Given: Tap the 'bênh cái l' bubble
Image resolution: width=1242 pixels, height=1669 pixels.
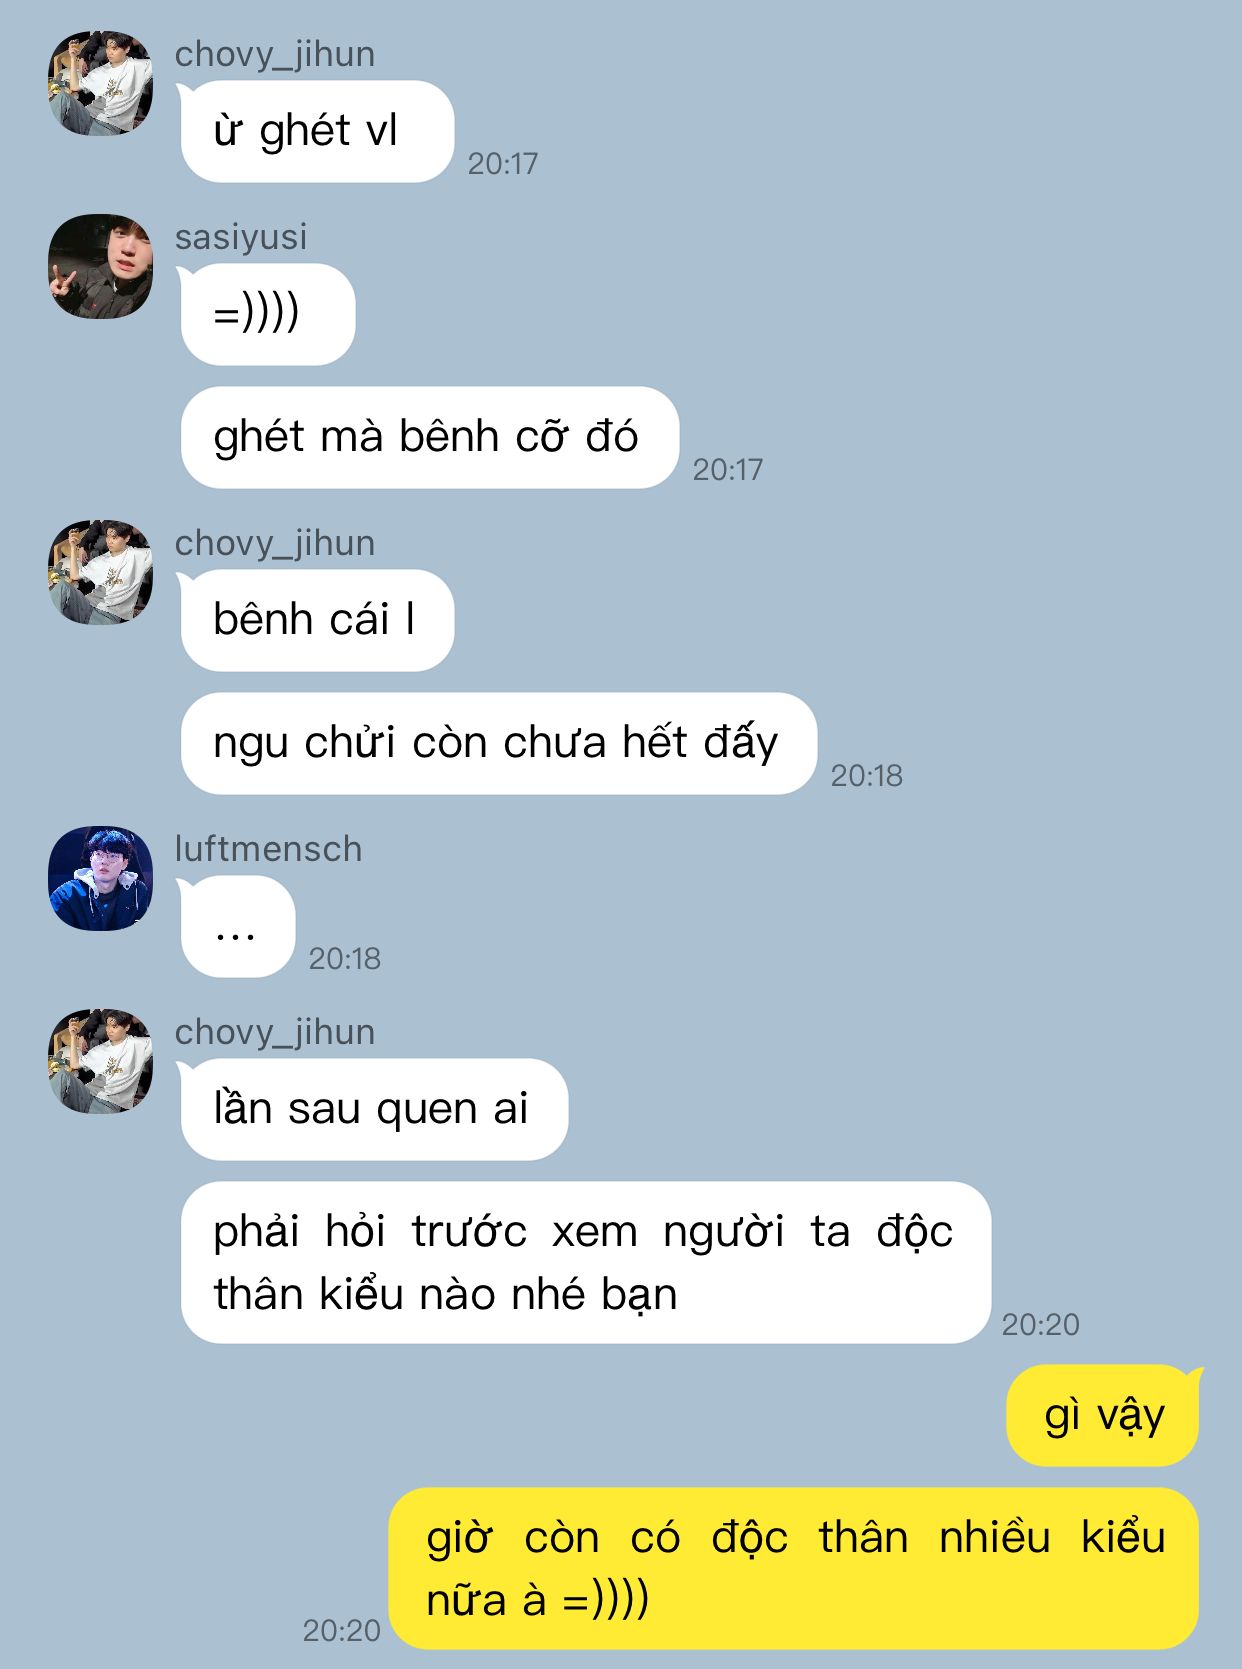Looking at the screenshot, I should pyautogui.click(x=316, y=620).
